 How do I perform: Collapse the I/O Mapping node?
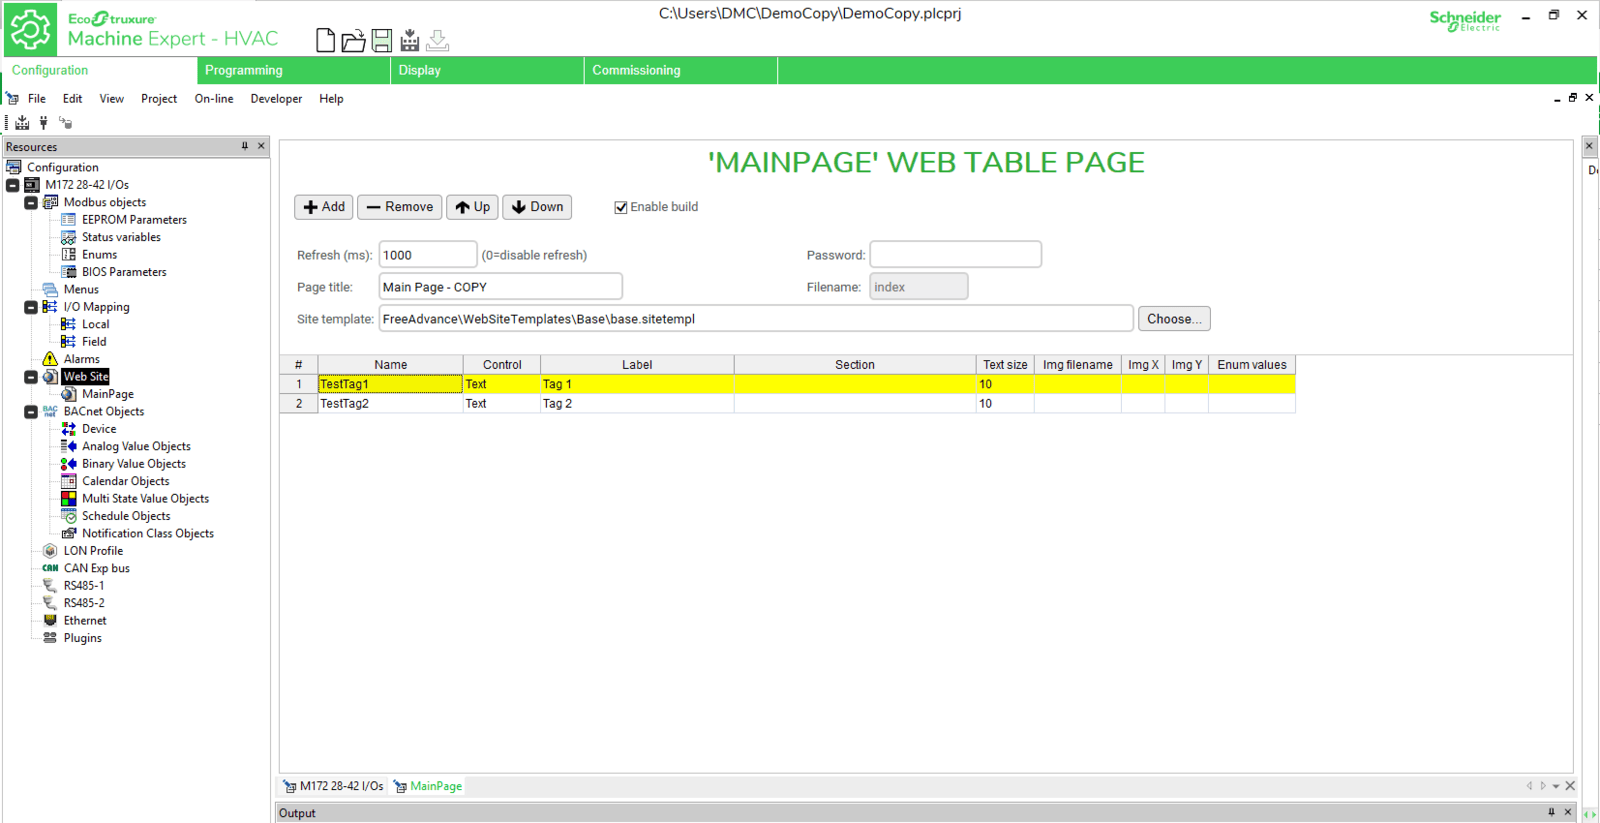click(x=31, y=307)
